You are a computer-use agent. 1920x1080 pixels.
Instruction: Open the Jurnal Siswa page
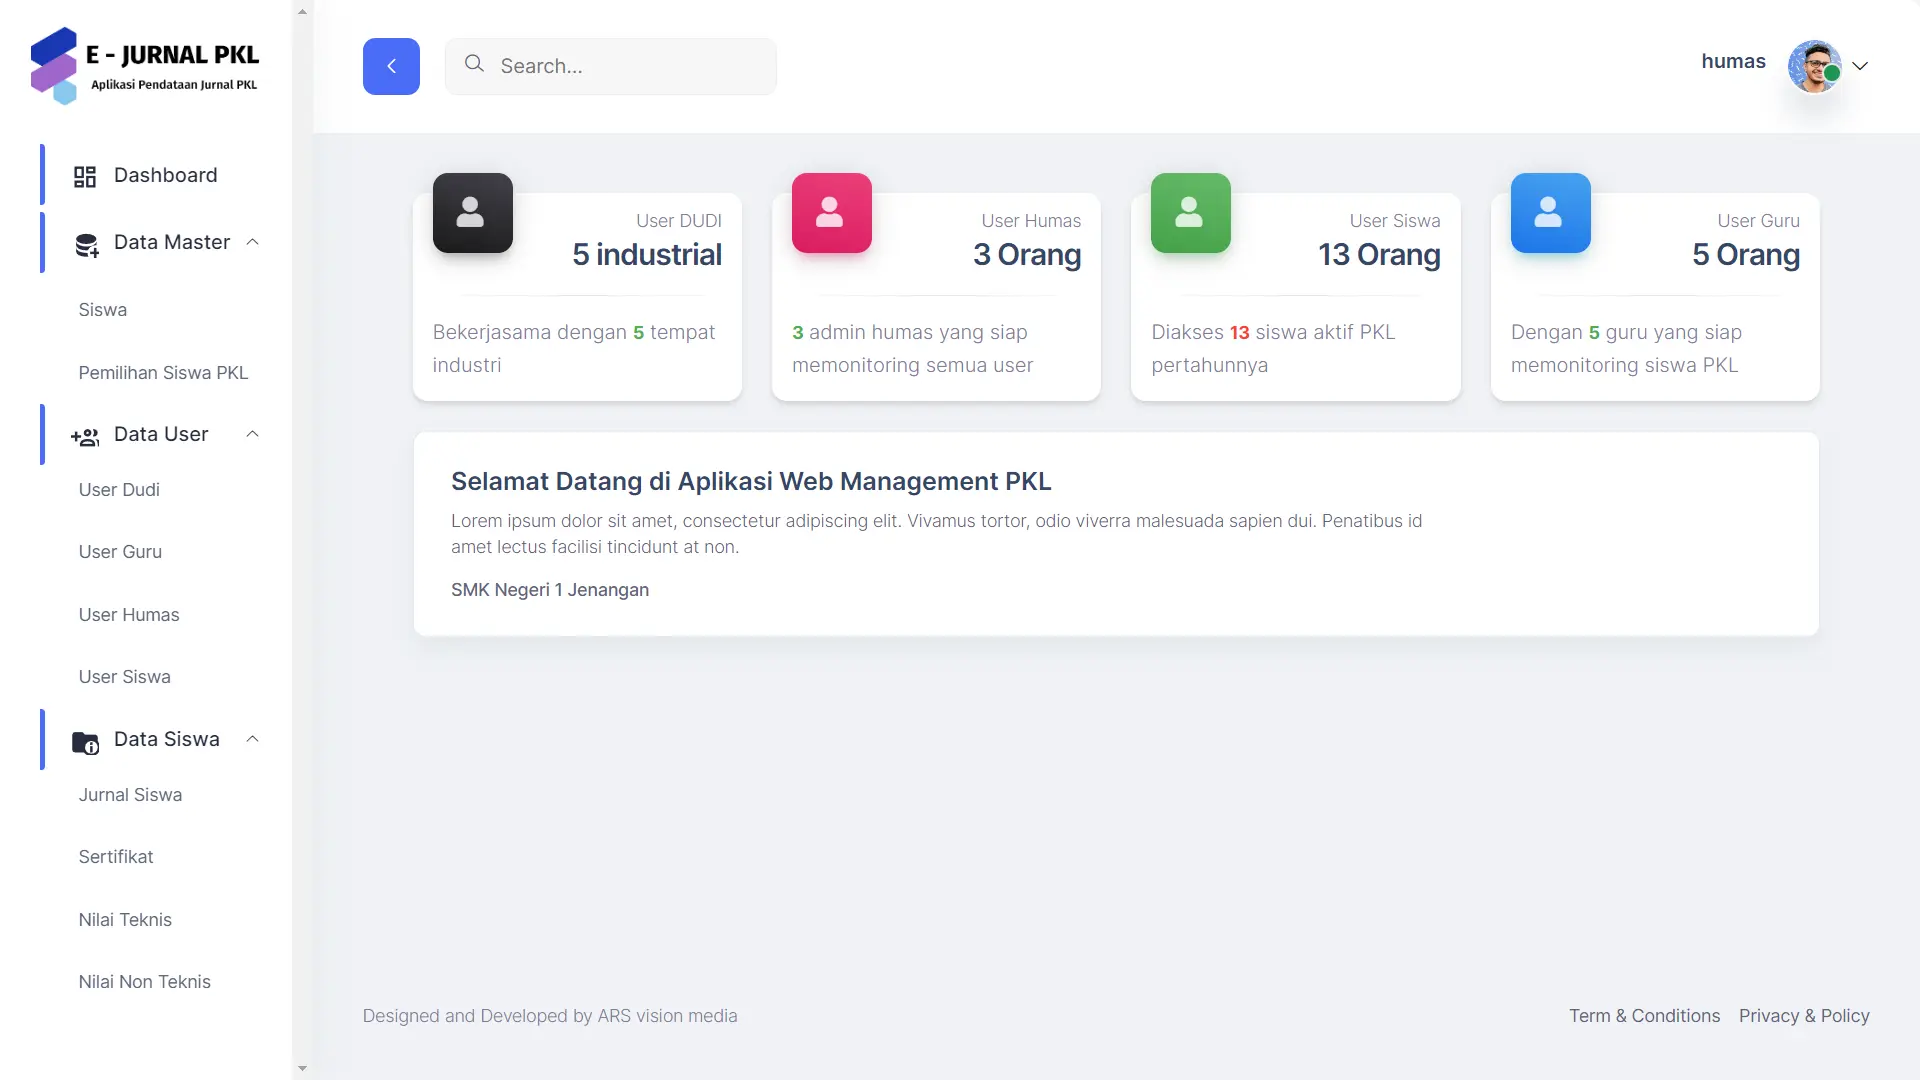click(130, 795)
